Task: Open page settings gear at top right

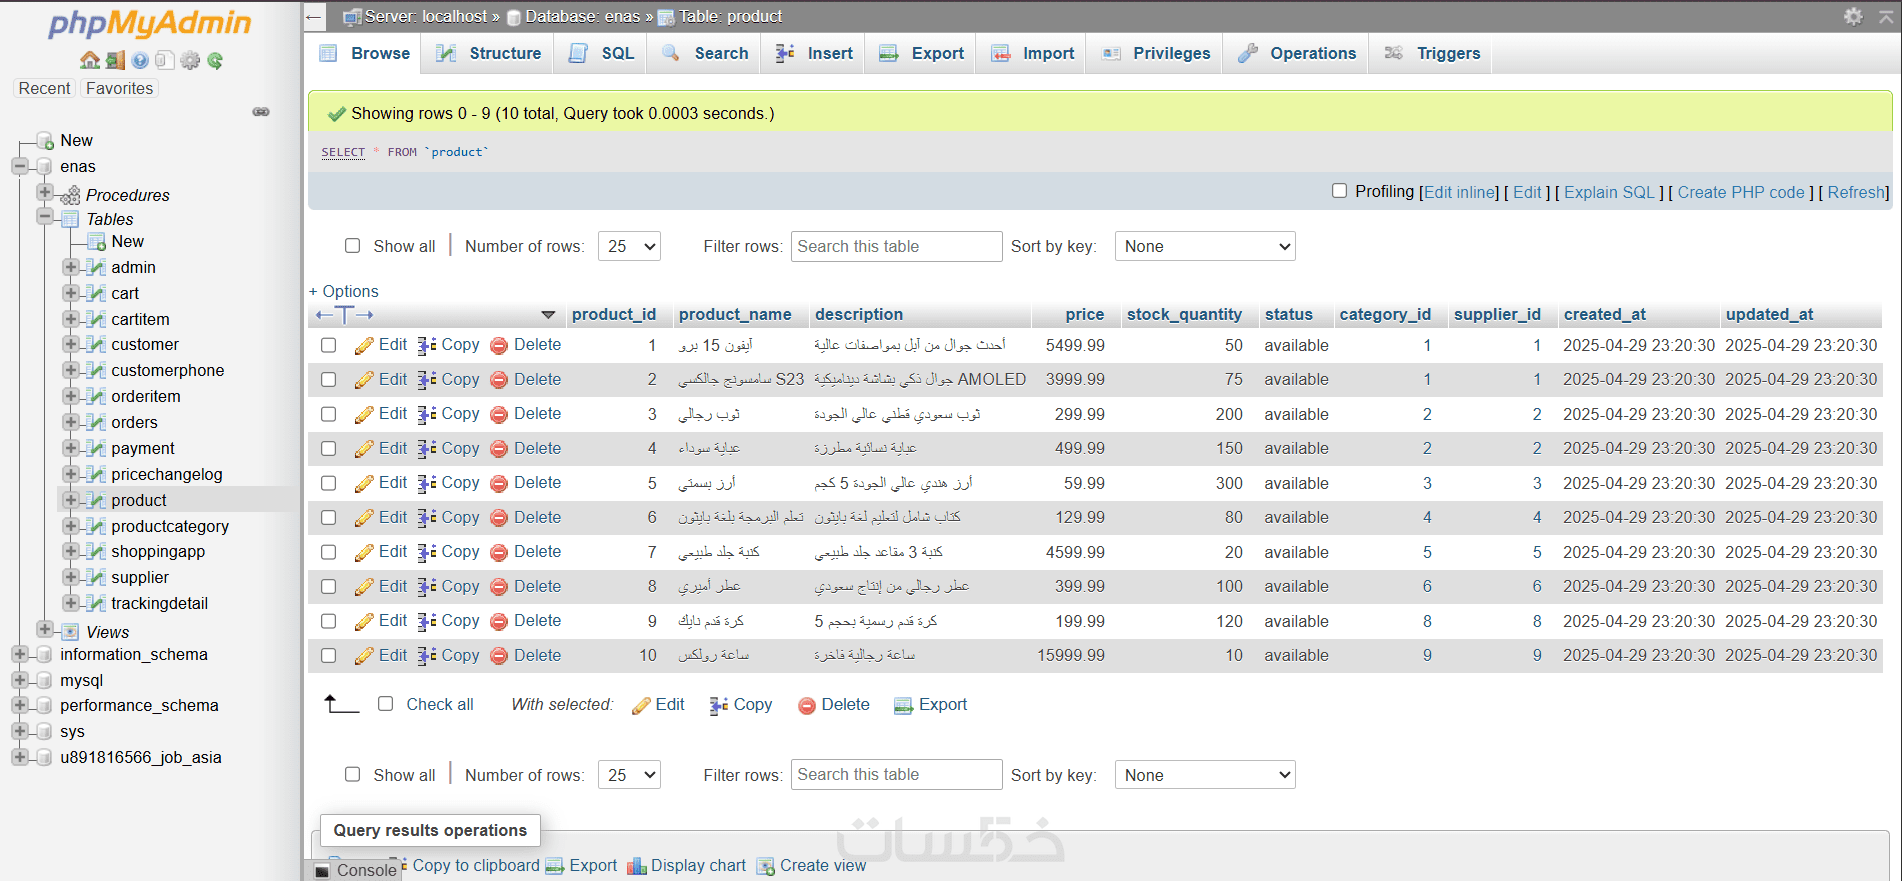Action: (1853, 16)
